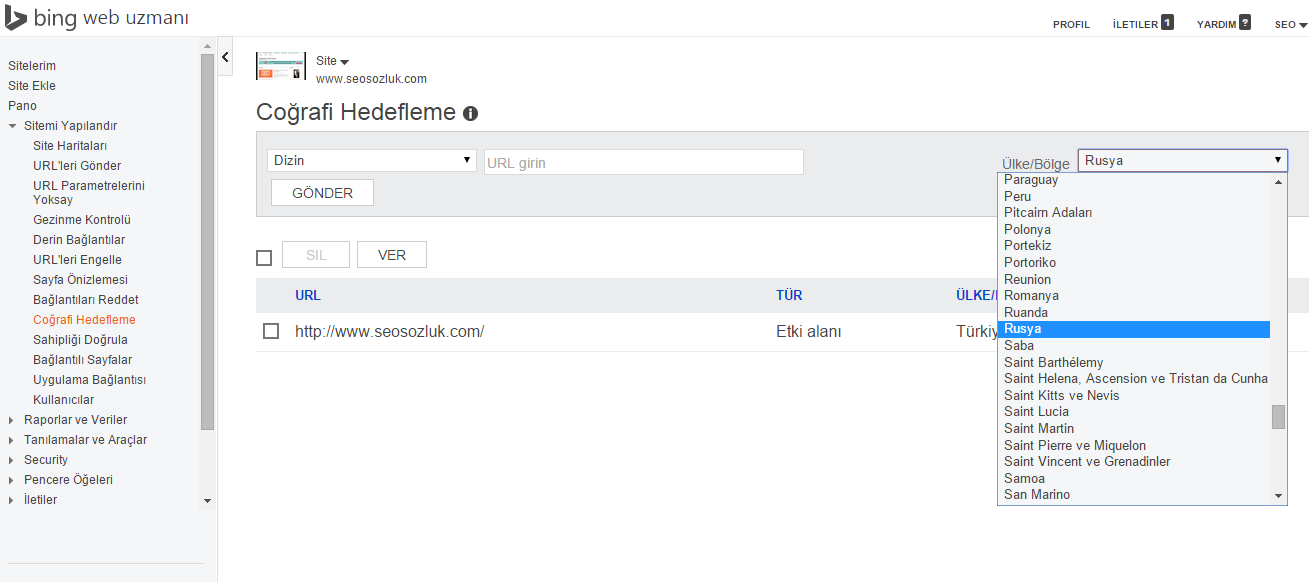Open the Site Haritaları sidebar link

pos(70,146)
